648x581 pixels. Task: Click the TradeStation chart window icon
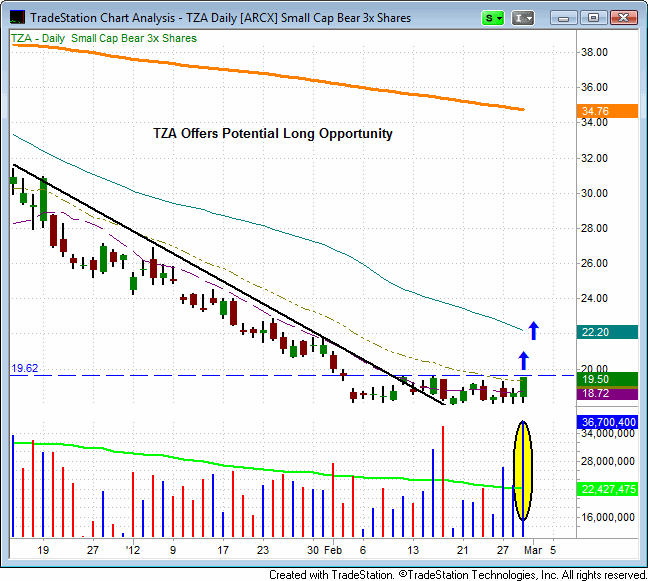(x=15, y=17)
